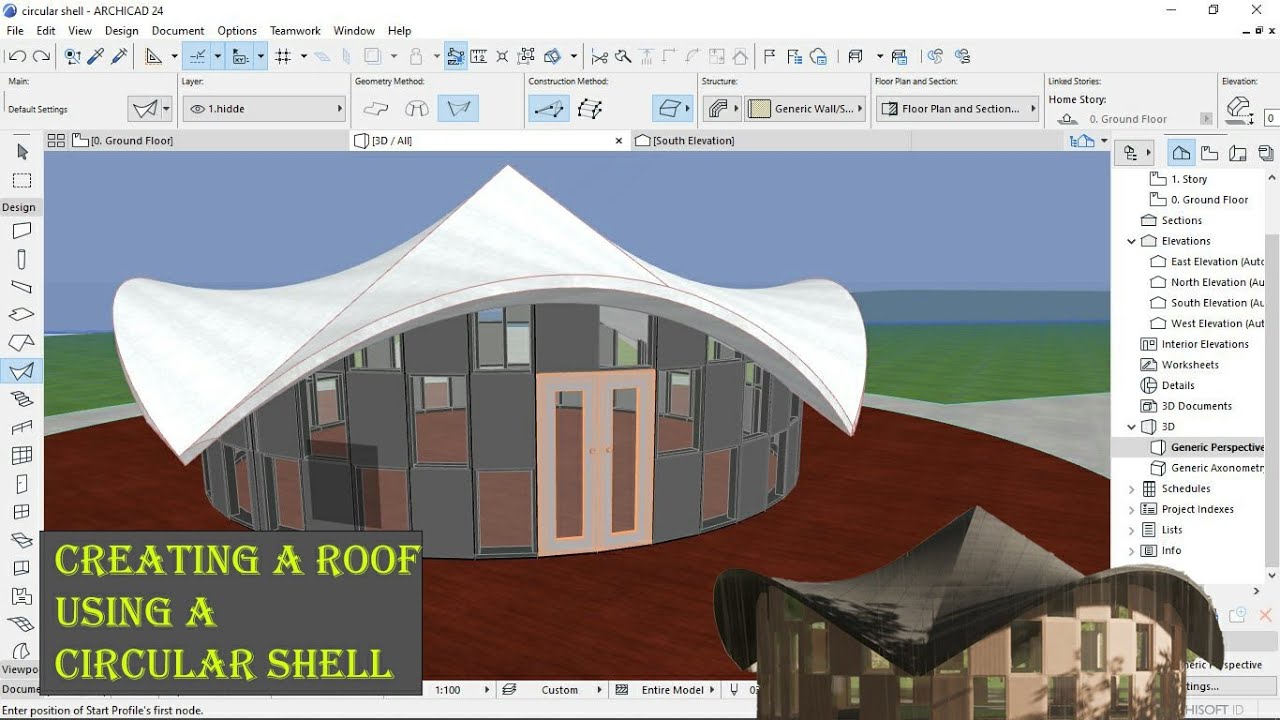Close the 3D / All tab
Viewport: 1280px width, 720px height.
pos(619,141)
